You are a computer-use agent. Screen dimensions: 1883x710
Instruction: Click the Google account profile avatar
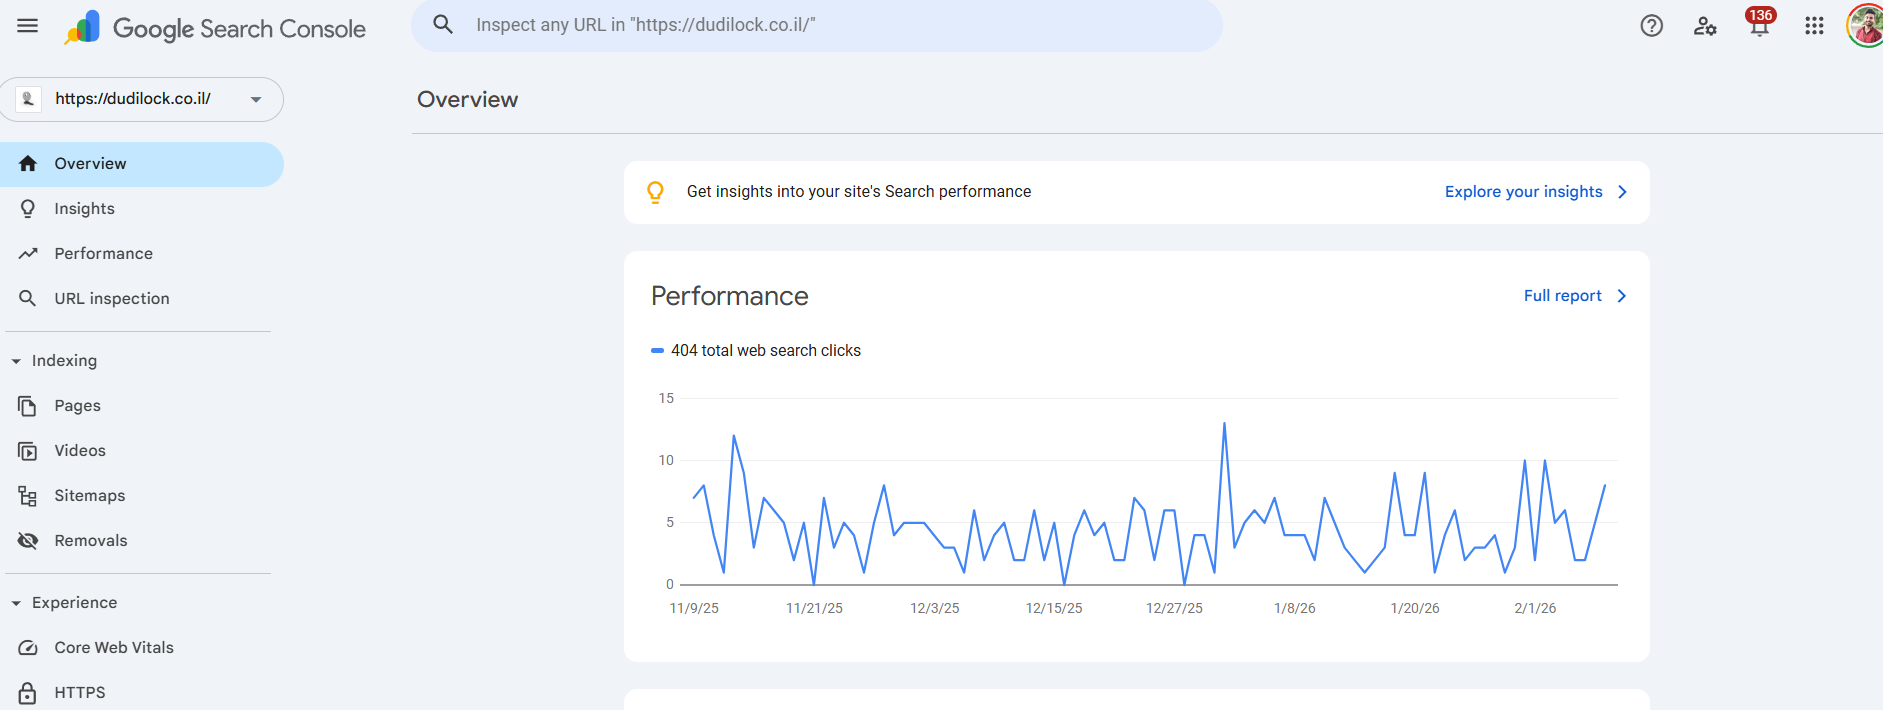point(1865,26)
